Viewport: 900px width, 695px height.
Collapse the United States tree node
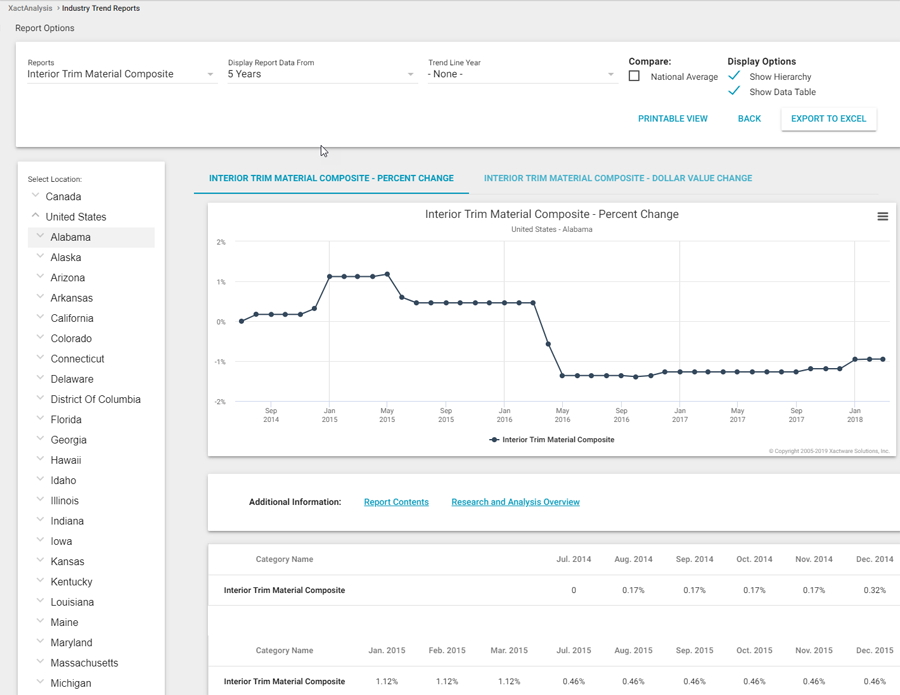pos(36,216)
